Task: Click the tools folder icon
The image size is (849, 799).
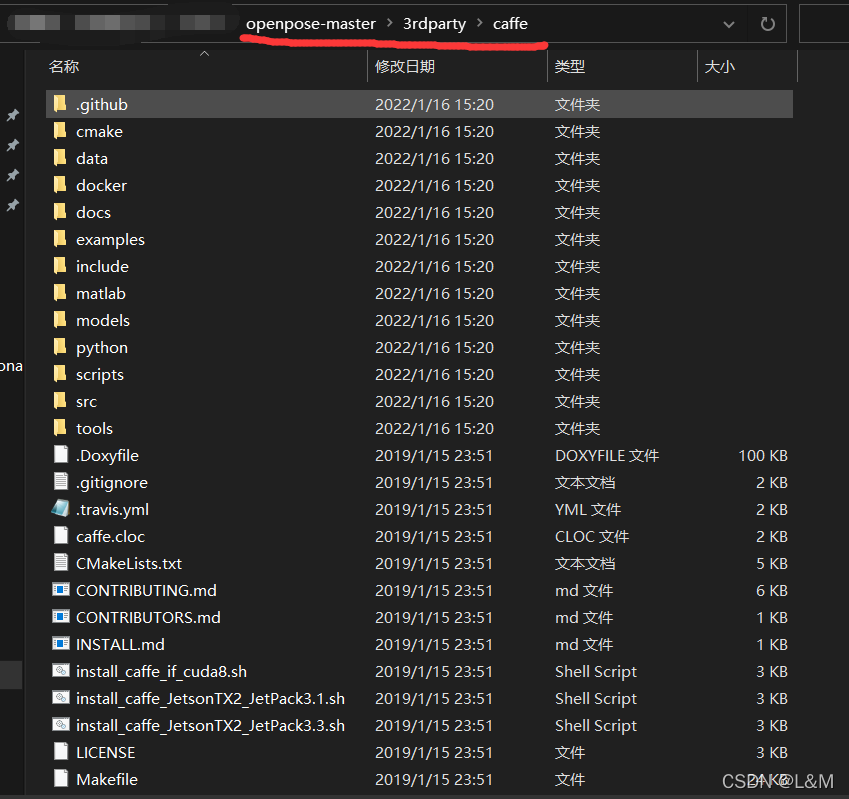Action: click(60, 428)
